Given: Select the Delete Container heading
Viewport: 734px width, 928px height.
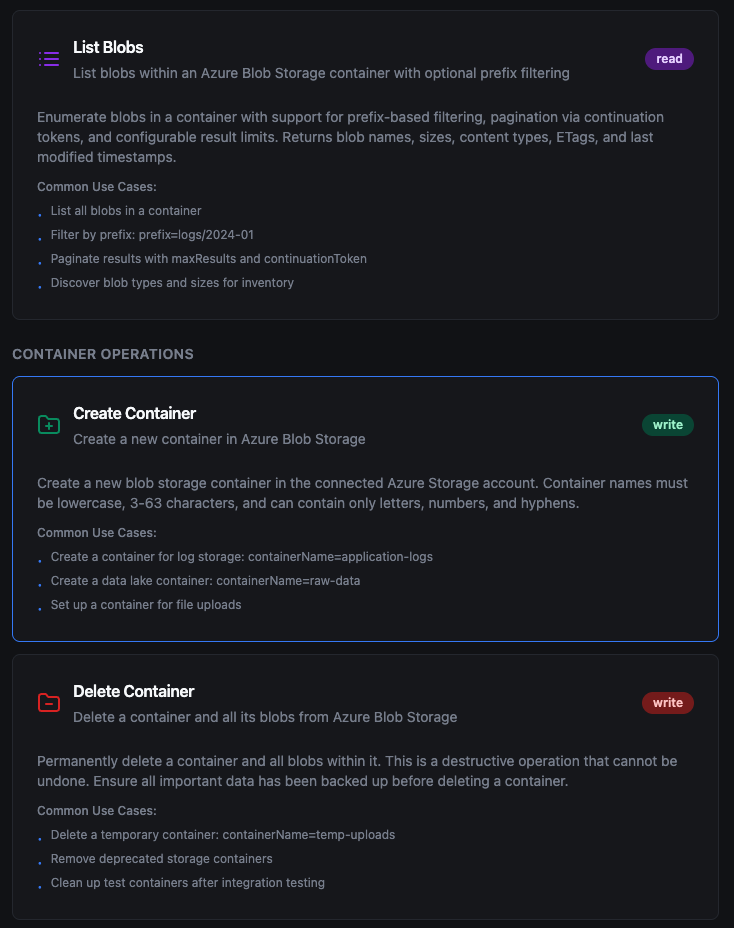Looking at the screenshot, I should tap(133, 691).
